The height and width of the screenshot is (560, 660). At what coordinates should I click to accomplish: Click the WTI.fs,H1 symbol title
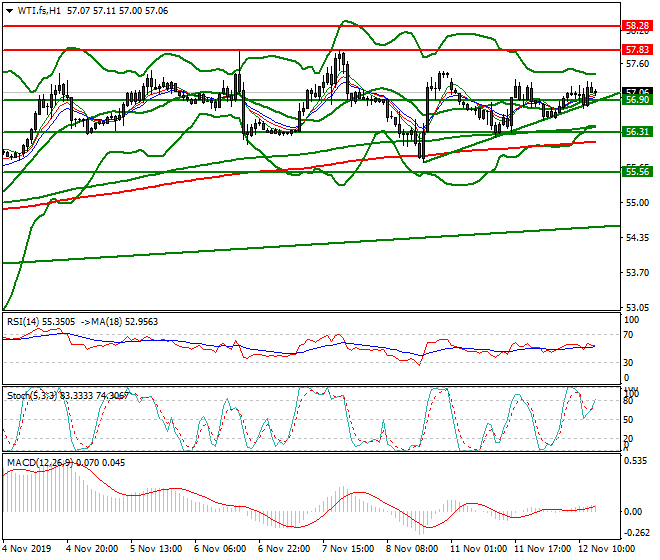point(39,11)
